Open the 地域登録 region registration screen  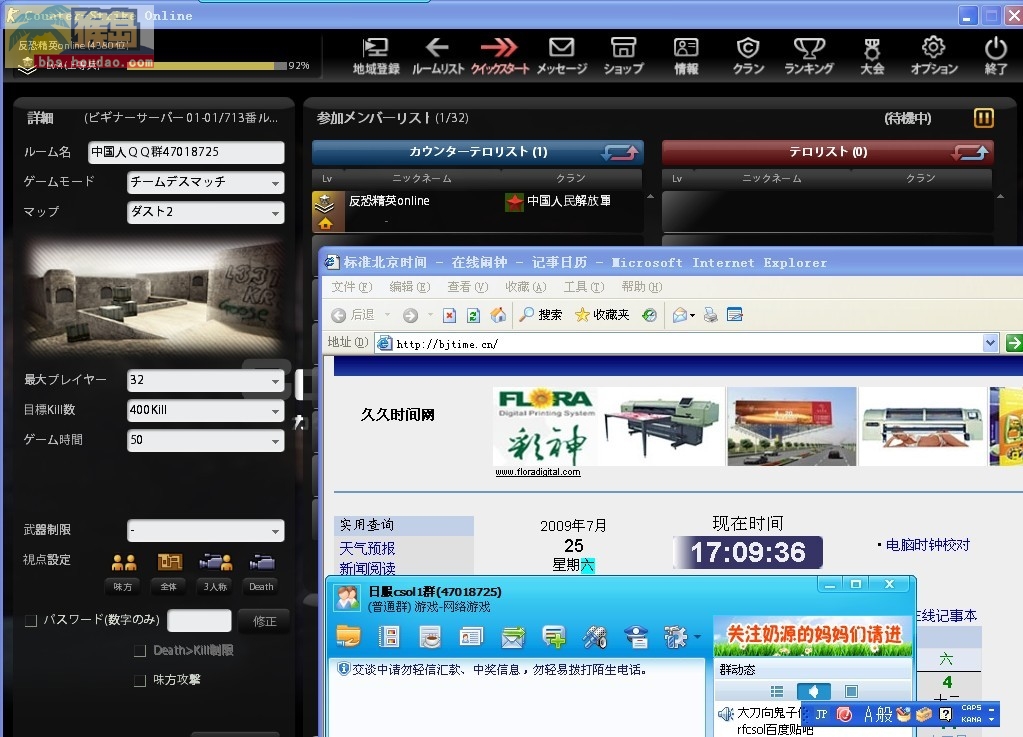click(376, 55)
